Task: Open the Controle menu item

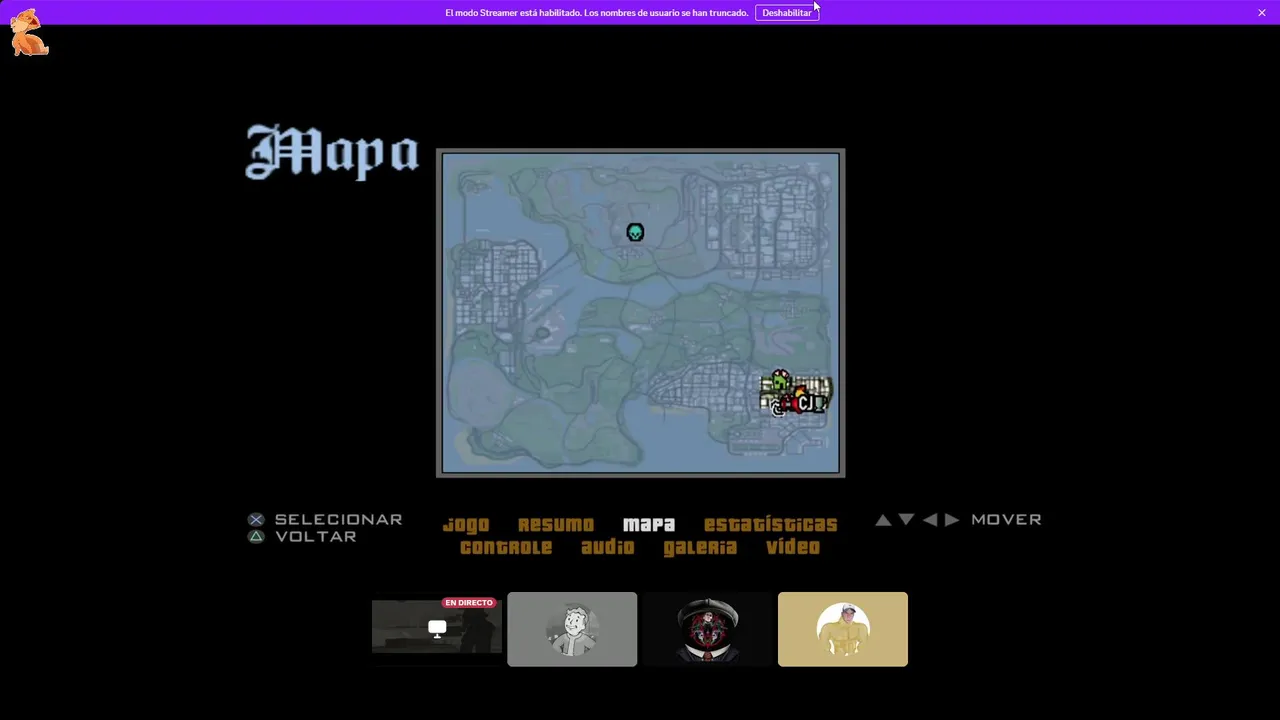Action: tap(506, 548)
